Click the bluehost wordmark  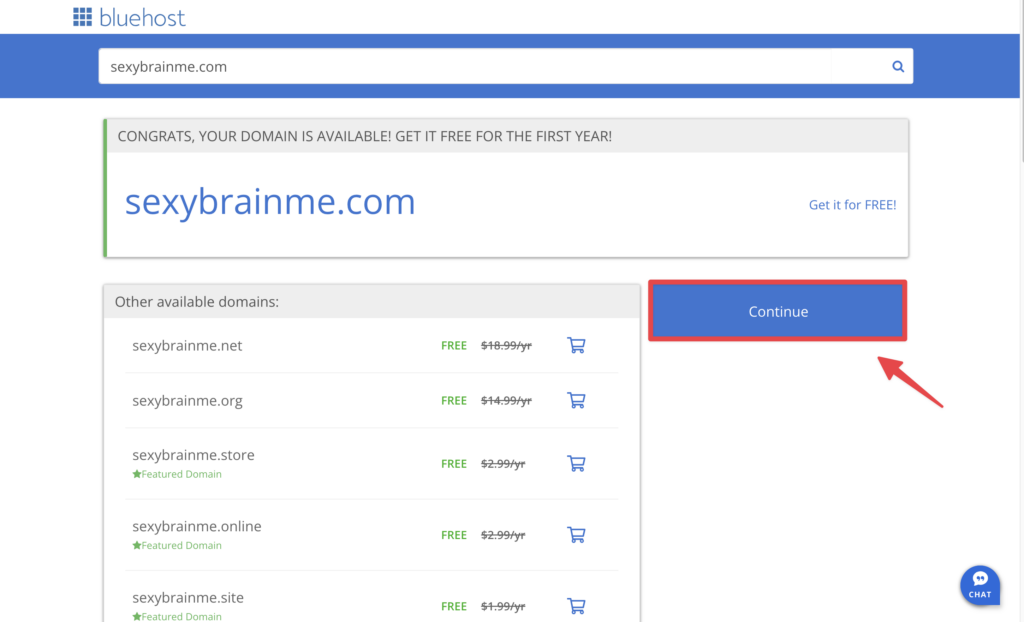[x=142, y=18]
